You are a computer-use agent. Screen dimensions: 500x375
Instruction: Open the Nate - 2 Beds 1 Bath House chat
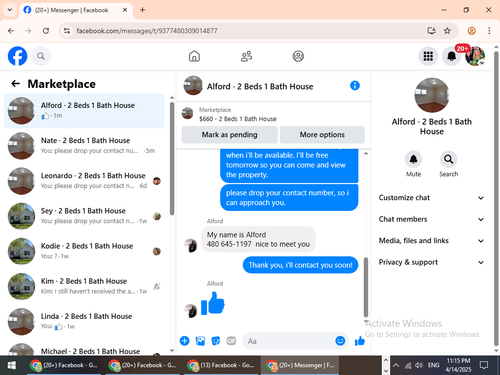coord(84,146)
